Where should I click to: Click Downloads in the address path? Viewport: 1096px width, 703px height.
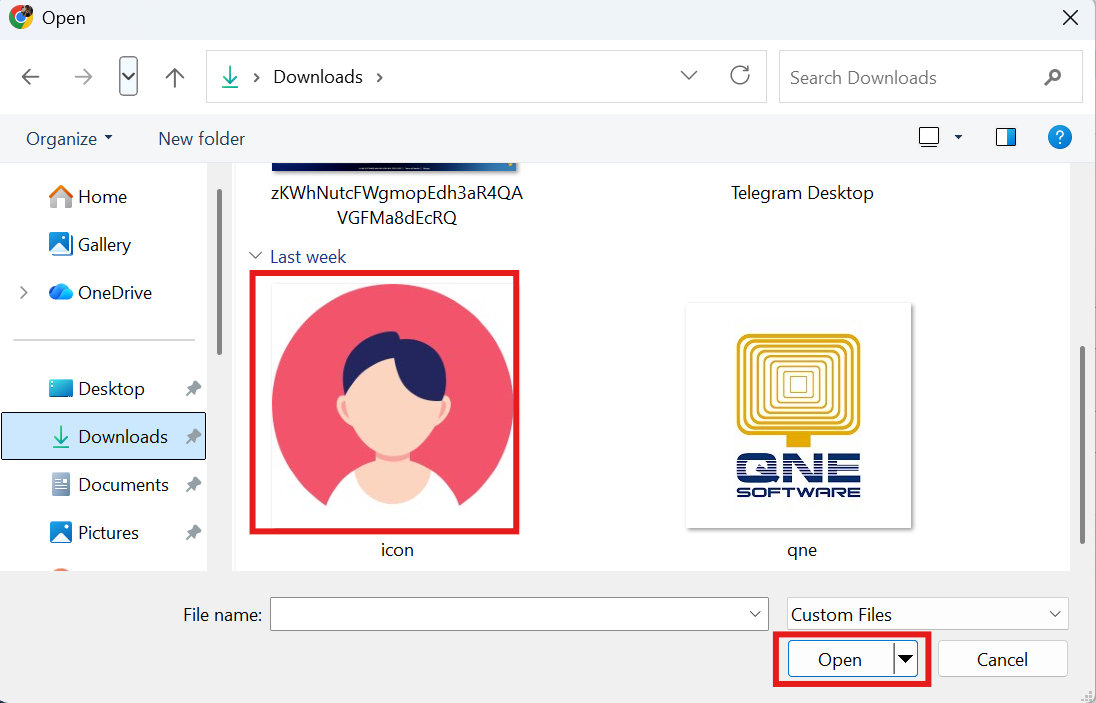click(x=318, y=77)
